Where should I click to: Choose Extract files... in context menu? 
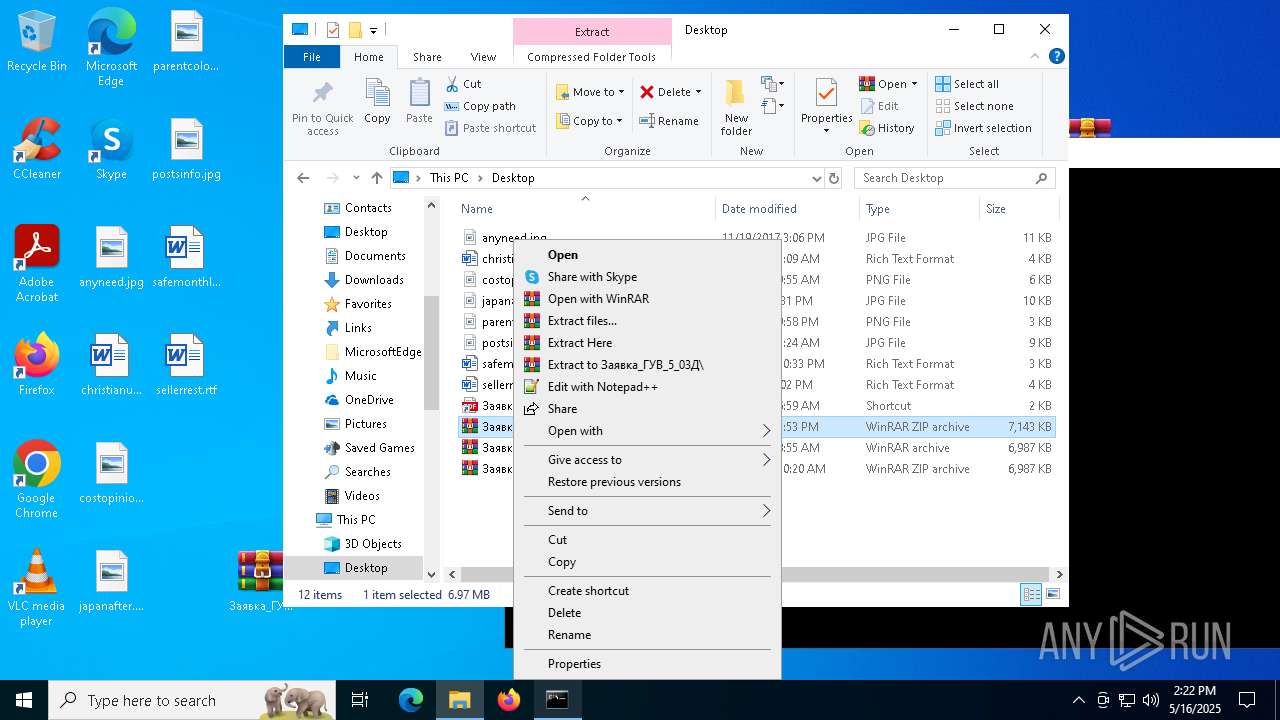pos(582,321)
